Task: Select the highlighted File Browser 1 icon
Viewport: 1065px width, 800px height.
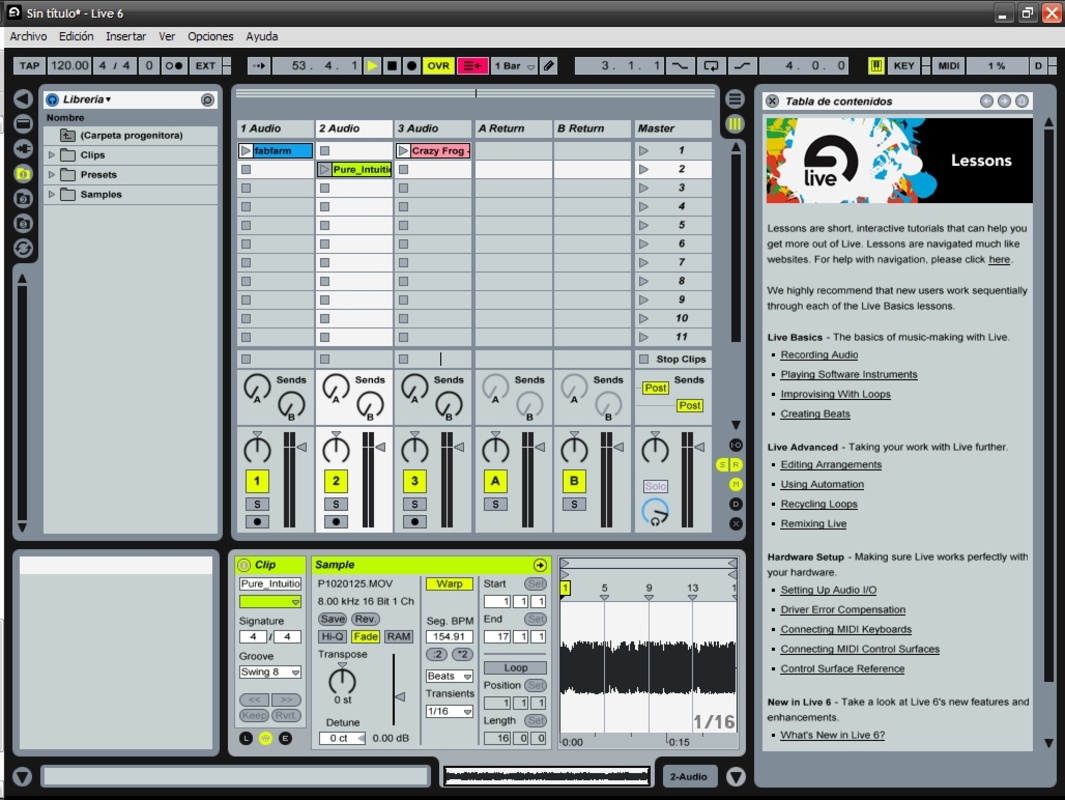Action: point(23,174)
